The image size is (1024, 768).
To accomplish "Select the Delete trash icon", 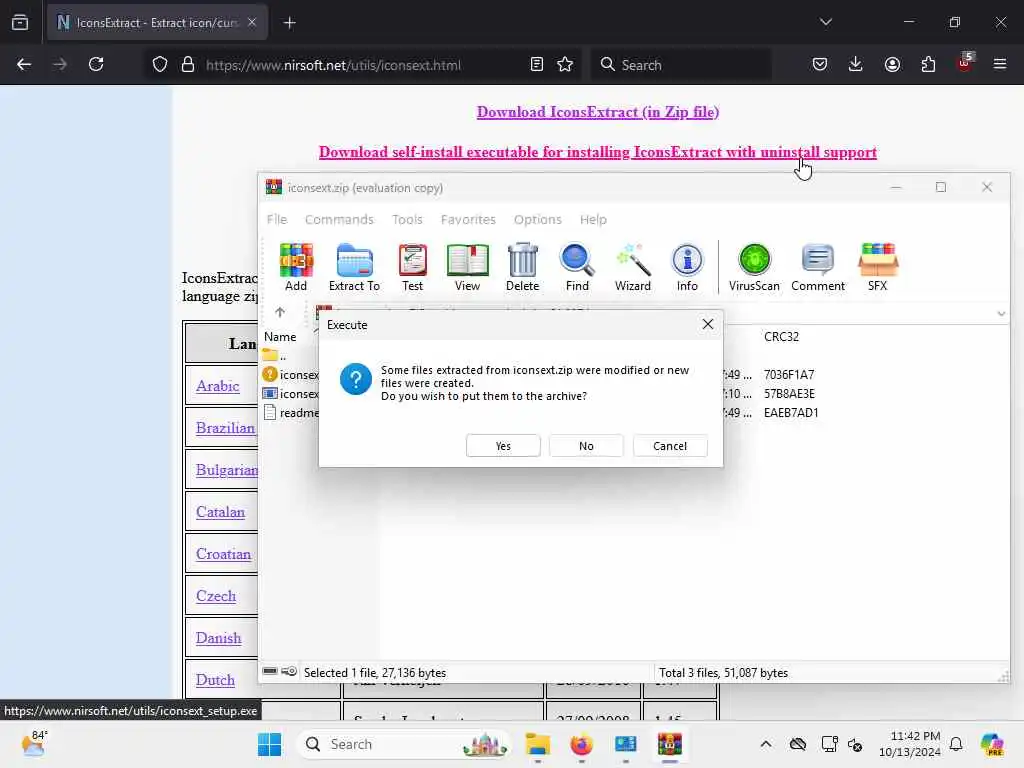I will [x=522, y=266].
